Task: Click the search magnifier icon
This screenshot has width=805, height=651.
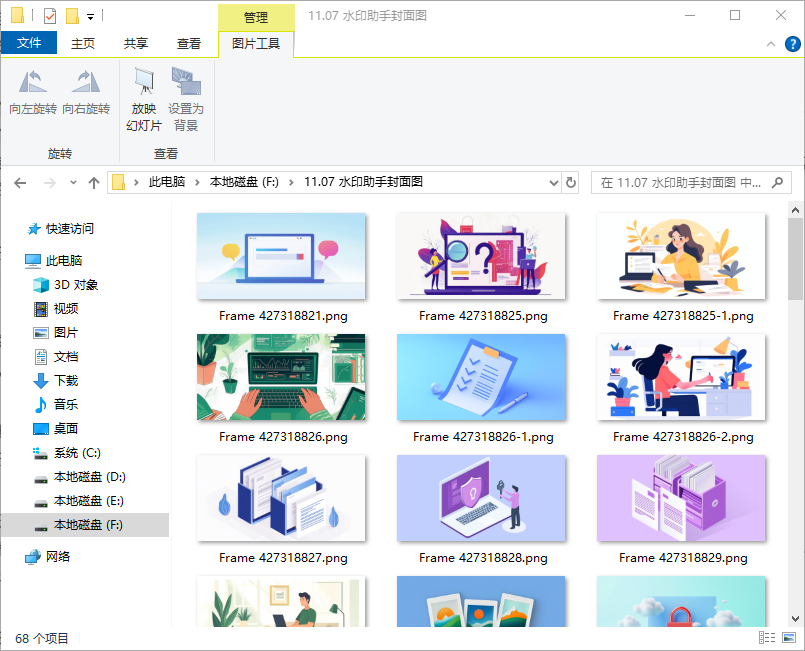Action: pos(777,183)
